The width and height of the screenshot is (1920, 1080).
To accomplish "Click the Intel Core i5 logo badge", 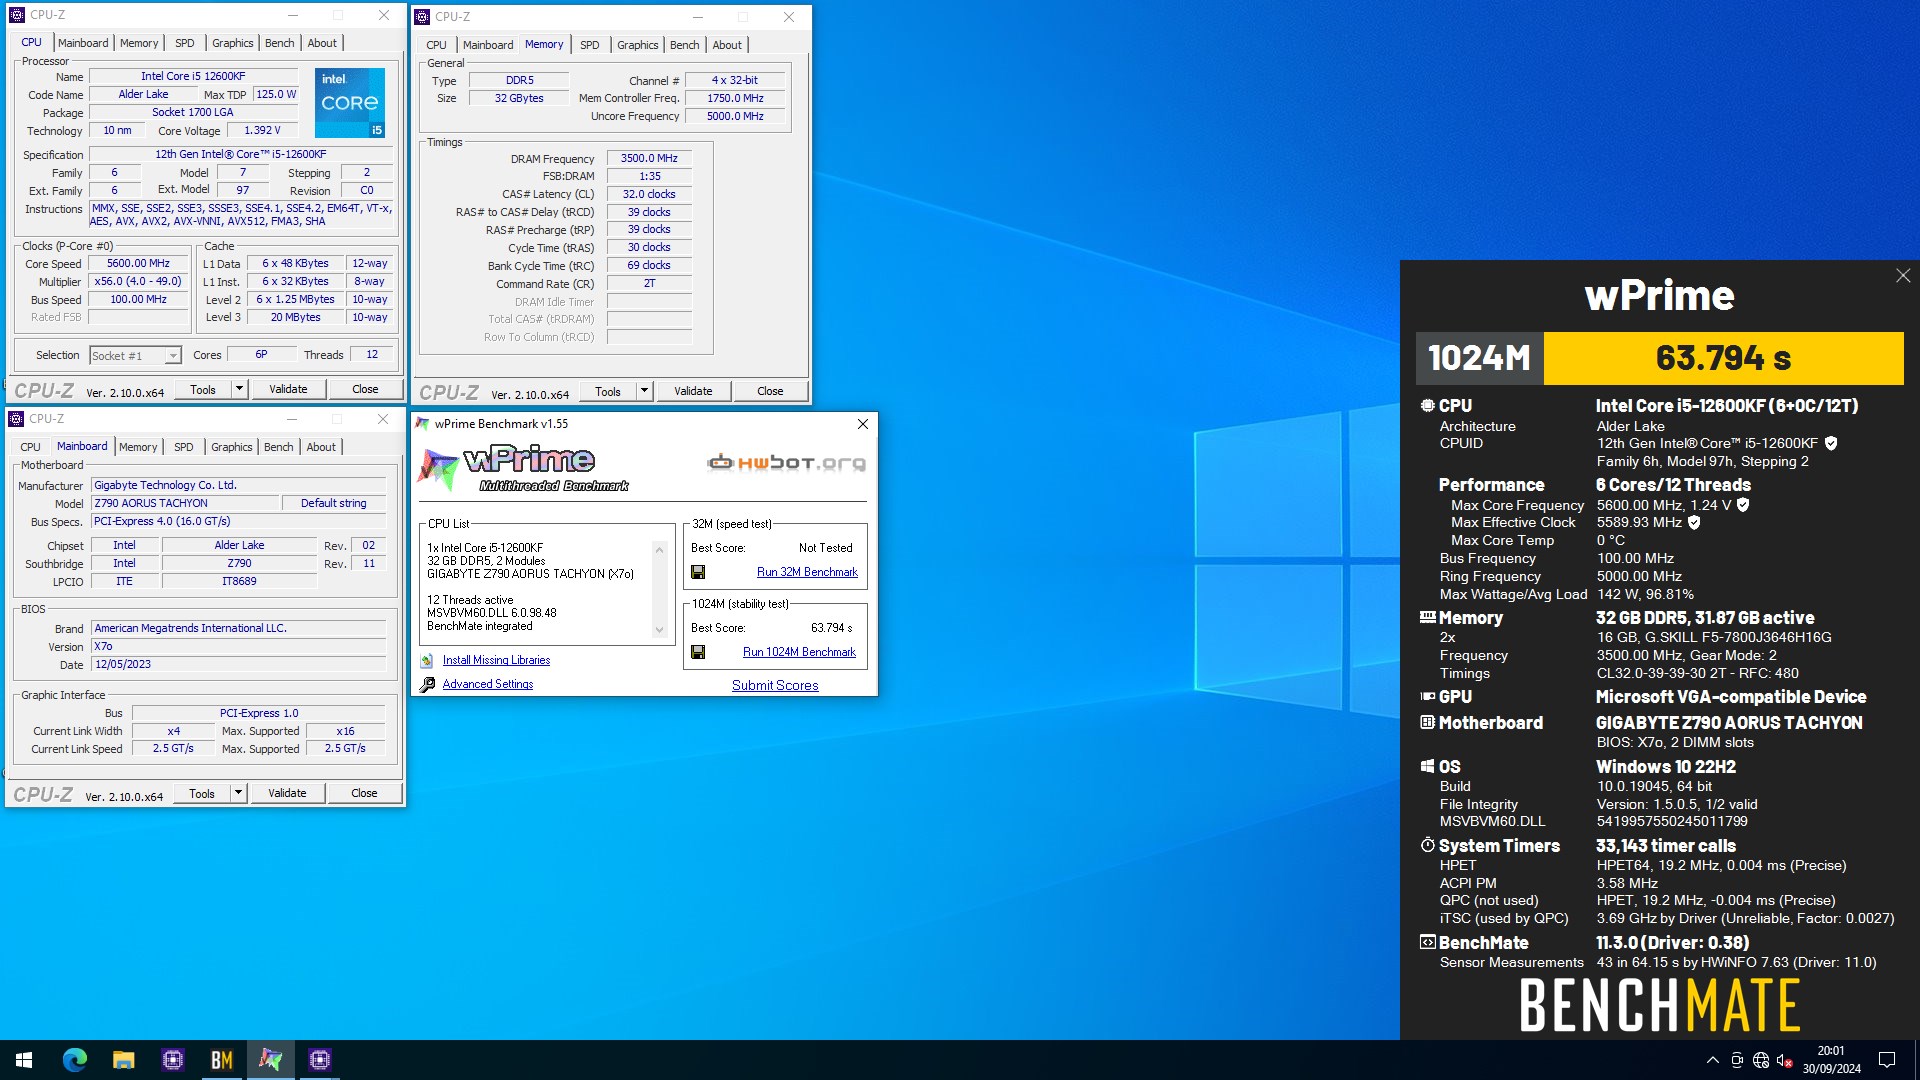I will pyautogui.click(x=350, y=102).
